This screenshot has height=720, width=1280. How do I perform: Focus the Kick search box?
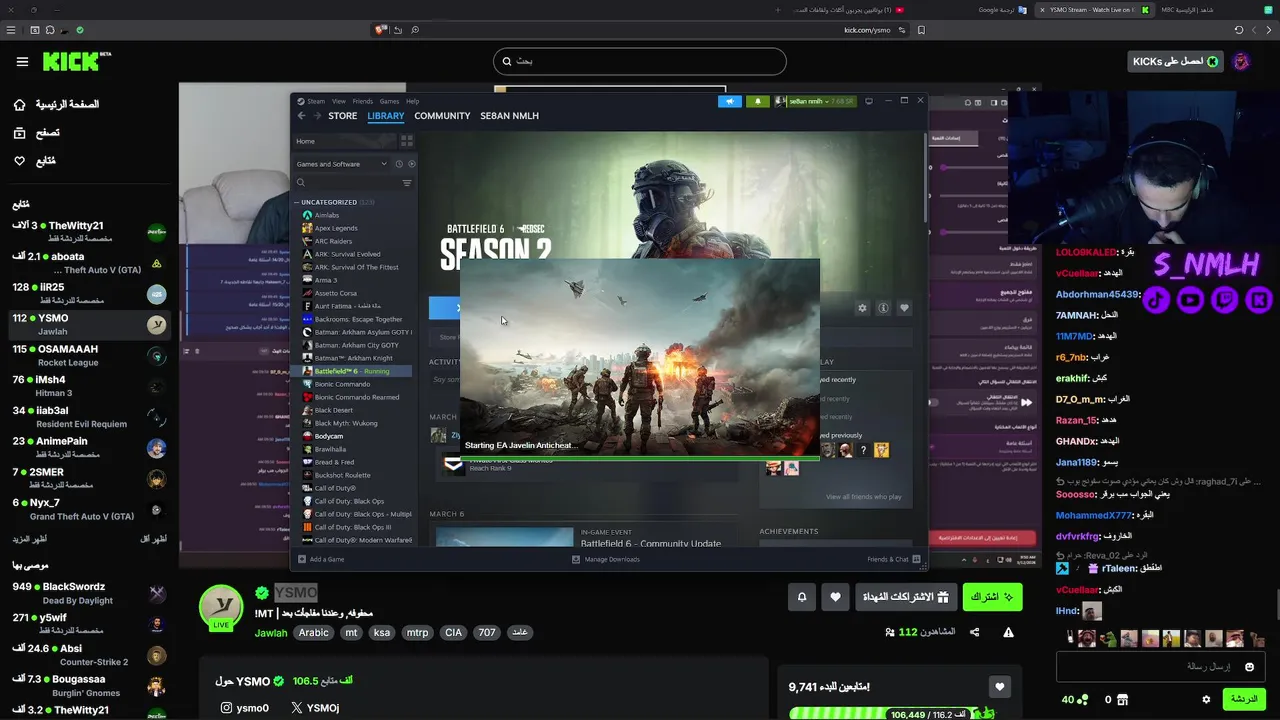(x=639, y=61)
